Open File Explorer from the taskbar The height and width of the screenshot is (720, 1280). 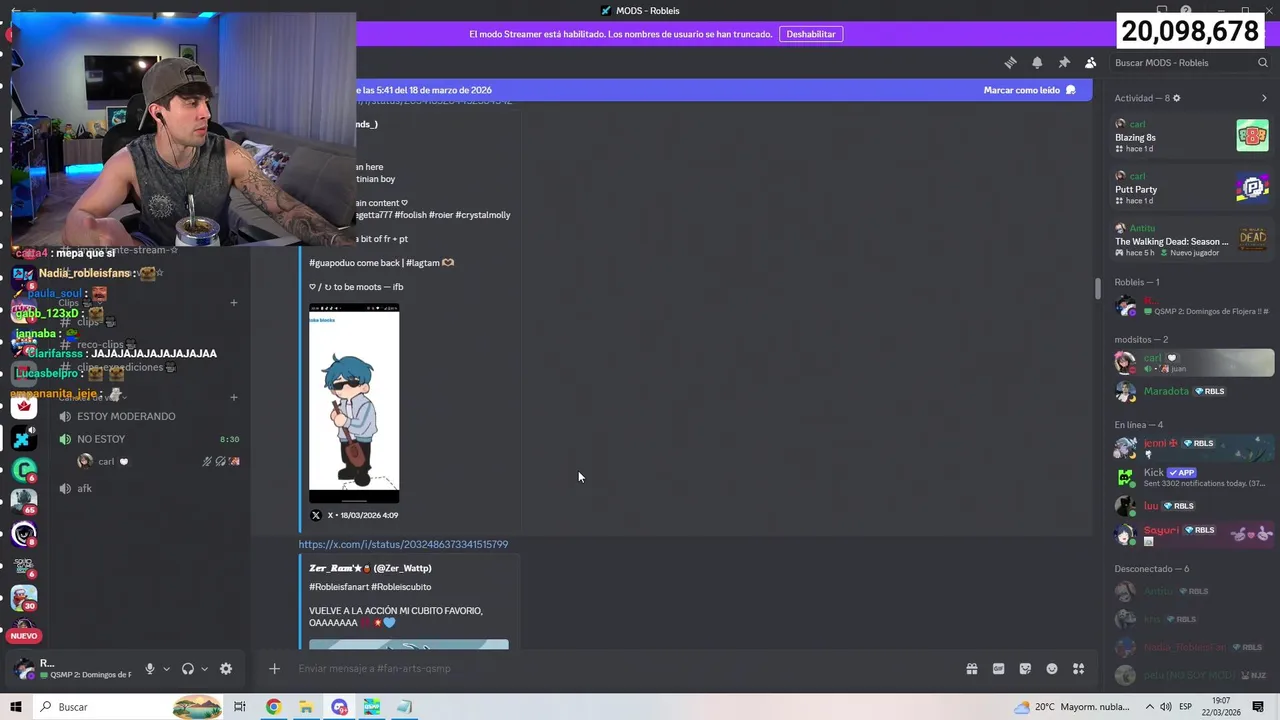(306, 707)
